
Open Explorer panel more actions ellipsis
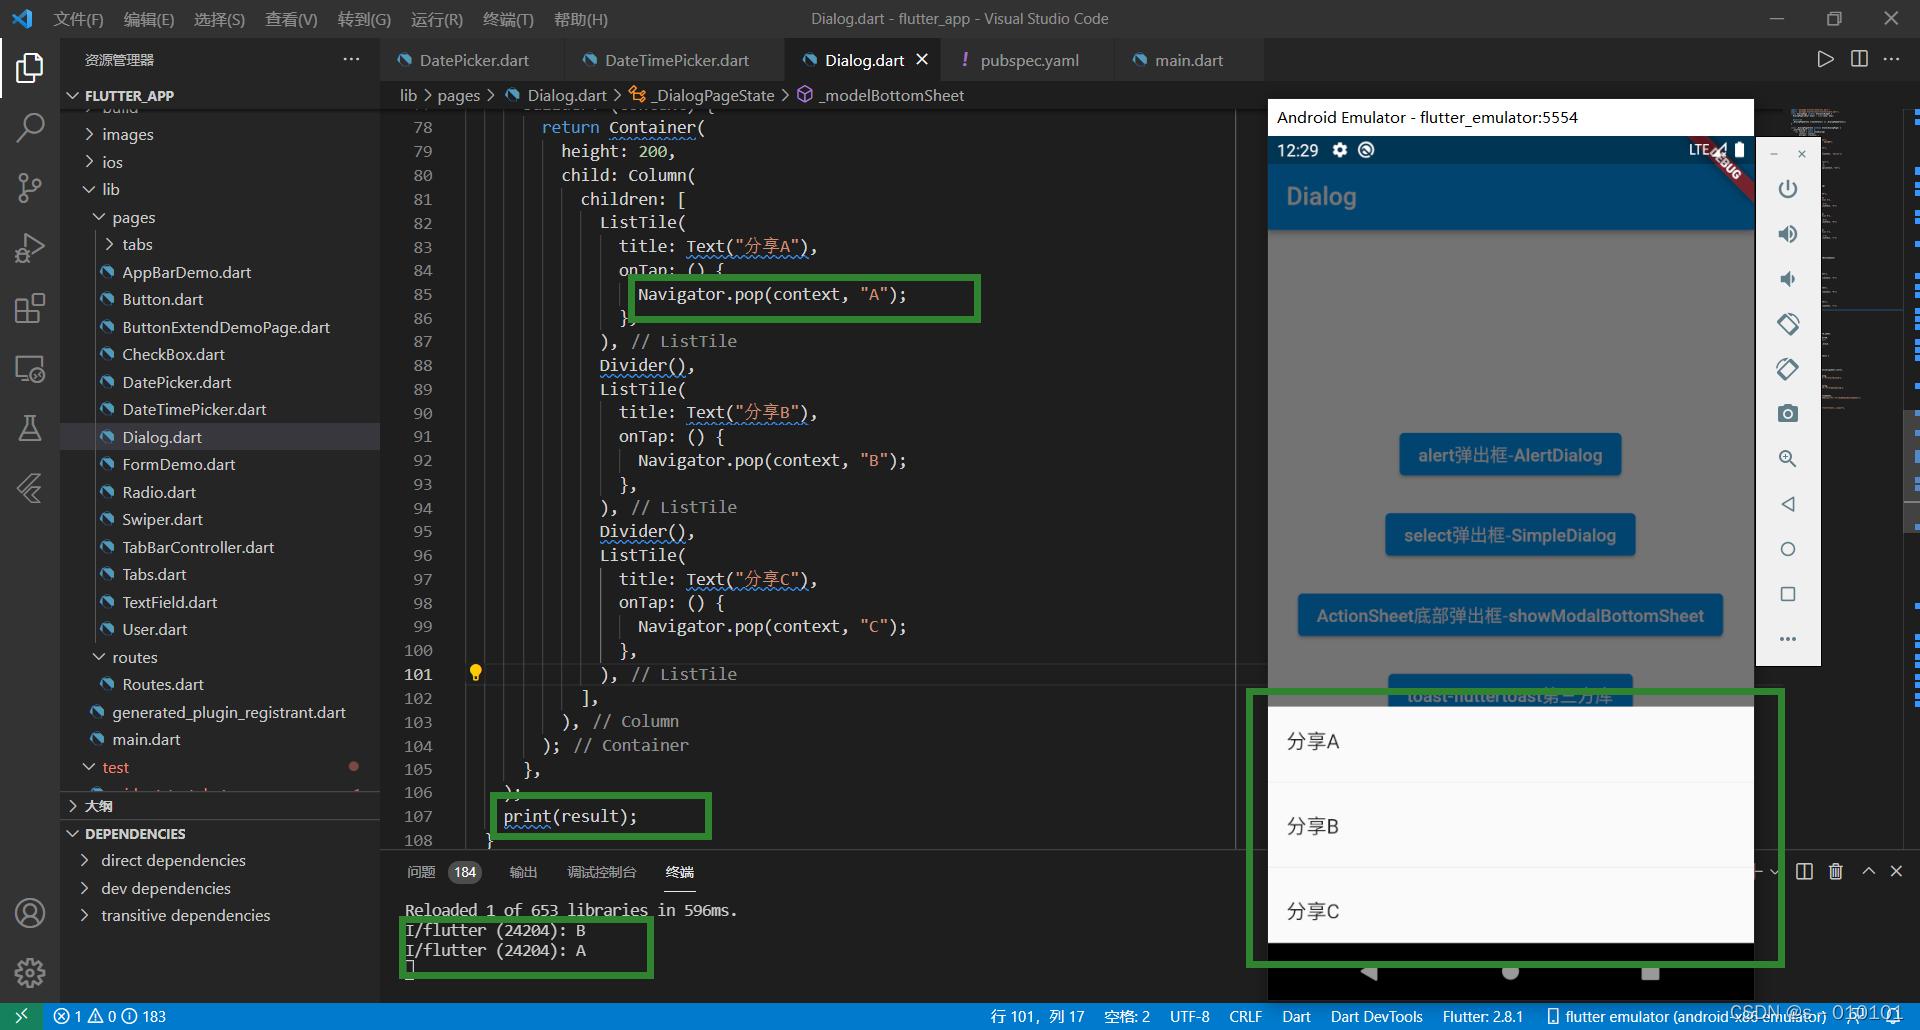(351, 59)
